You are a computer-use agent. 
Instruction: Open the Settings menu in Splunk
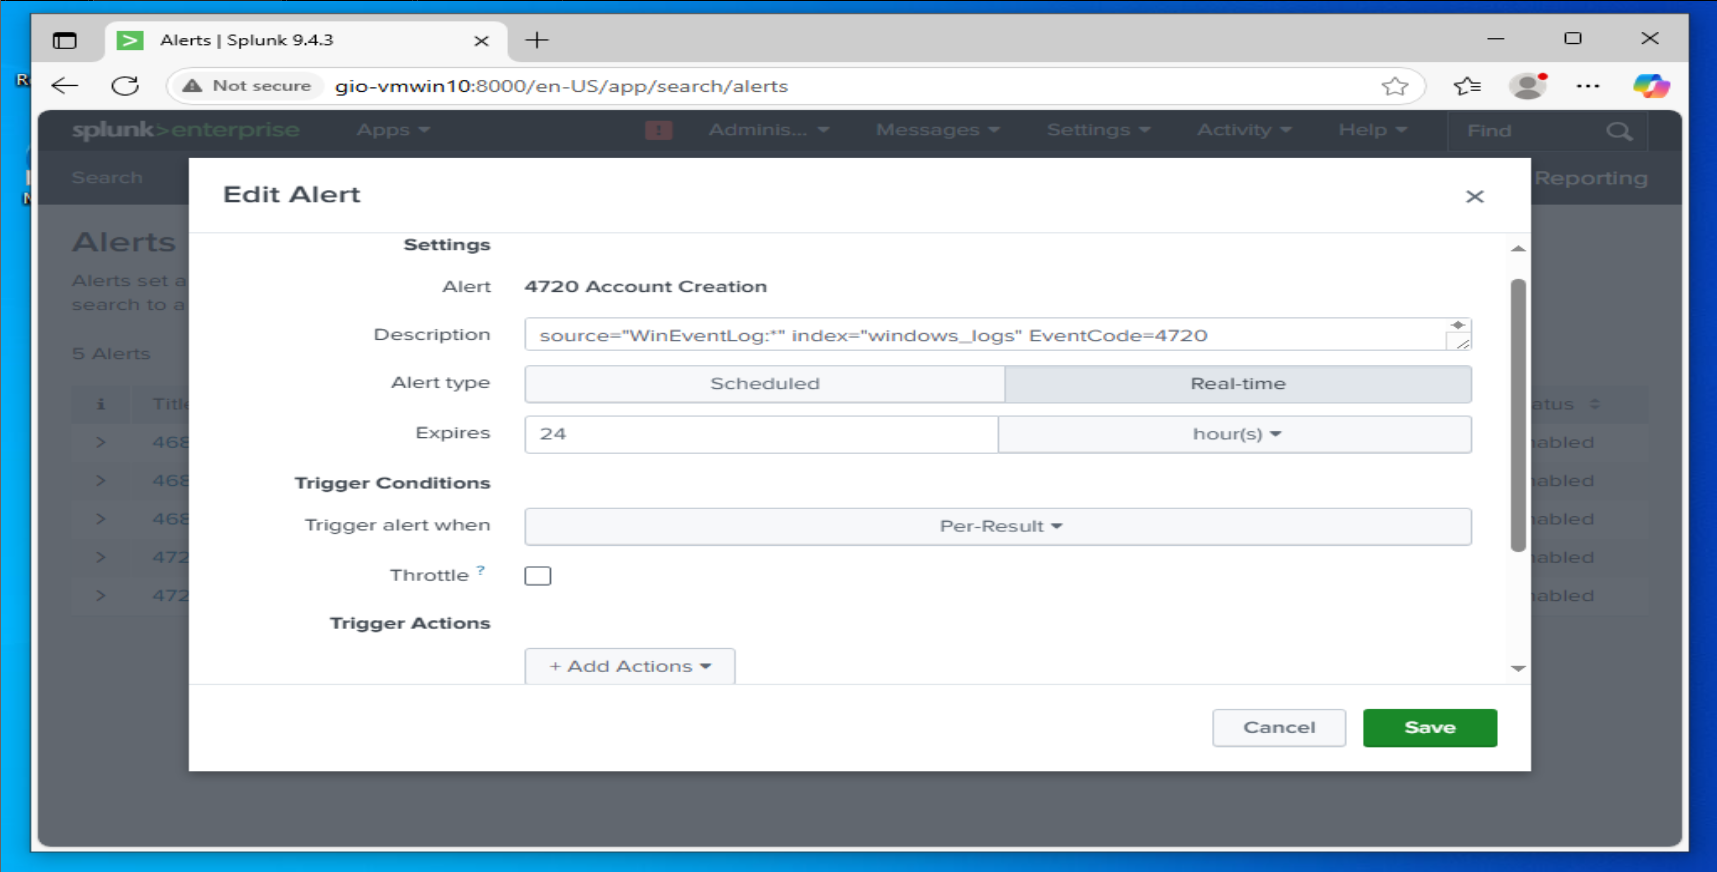1098,130
